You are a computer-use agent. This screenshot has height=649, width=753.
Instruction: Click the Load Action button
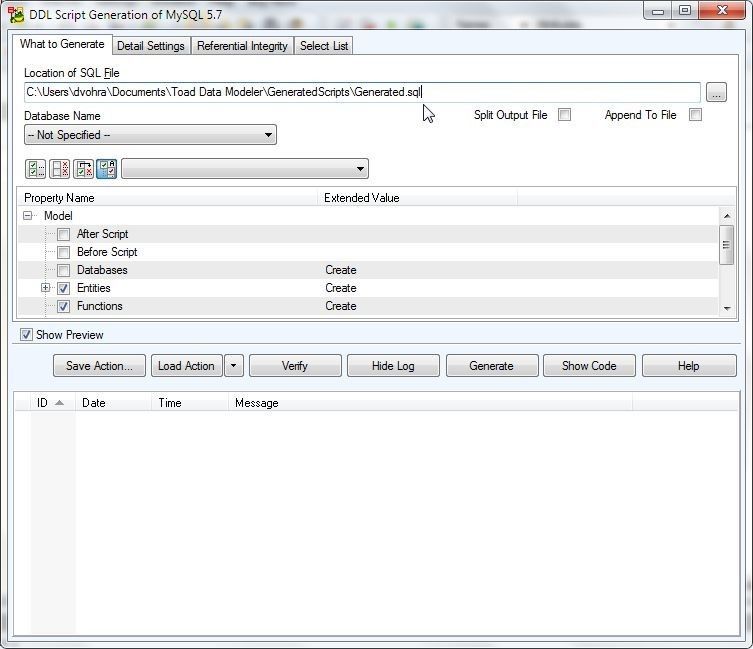(x=186, y=366)
